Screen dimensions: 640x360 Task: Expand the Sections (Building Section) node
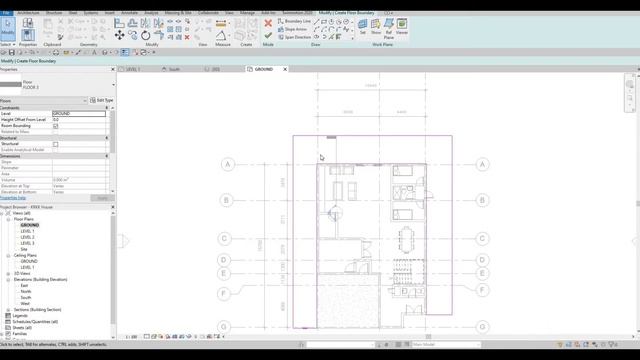point(8,310)
